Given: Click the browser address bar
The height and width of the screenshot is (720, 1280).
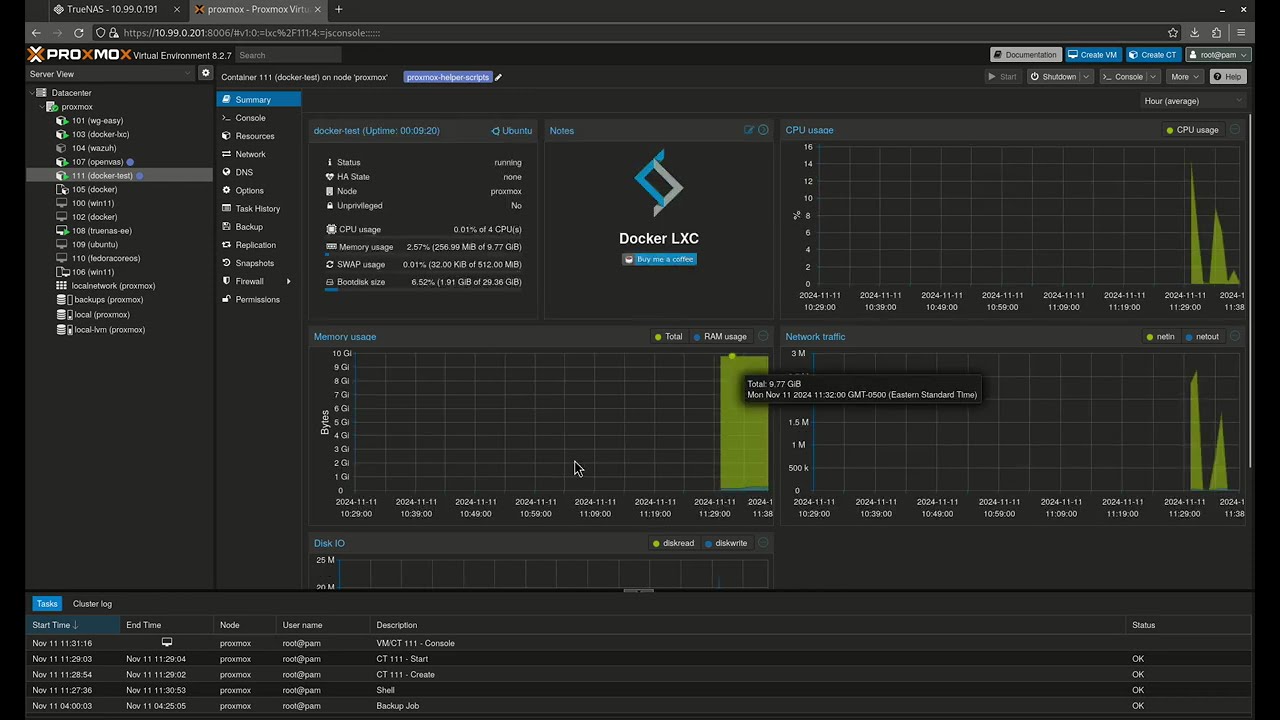Looking at the screenshot, I should pyautogui.click(x=640, y=33).
